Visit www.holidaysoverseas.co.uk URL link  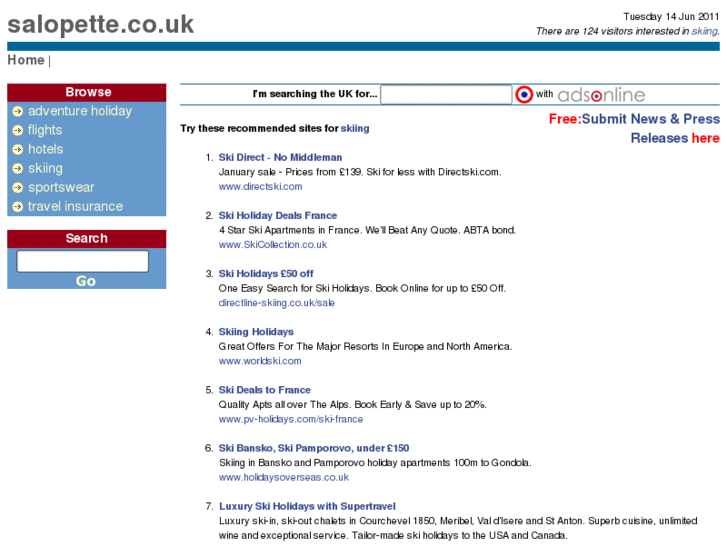284,477
